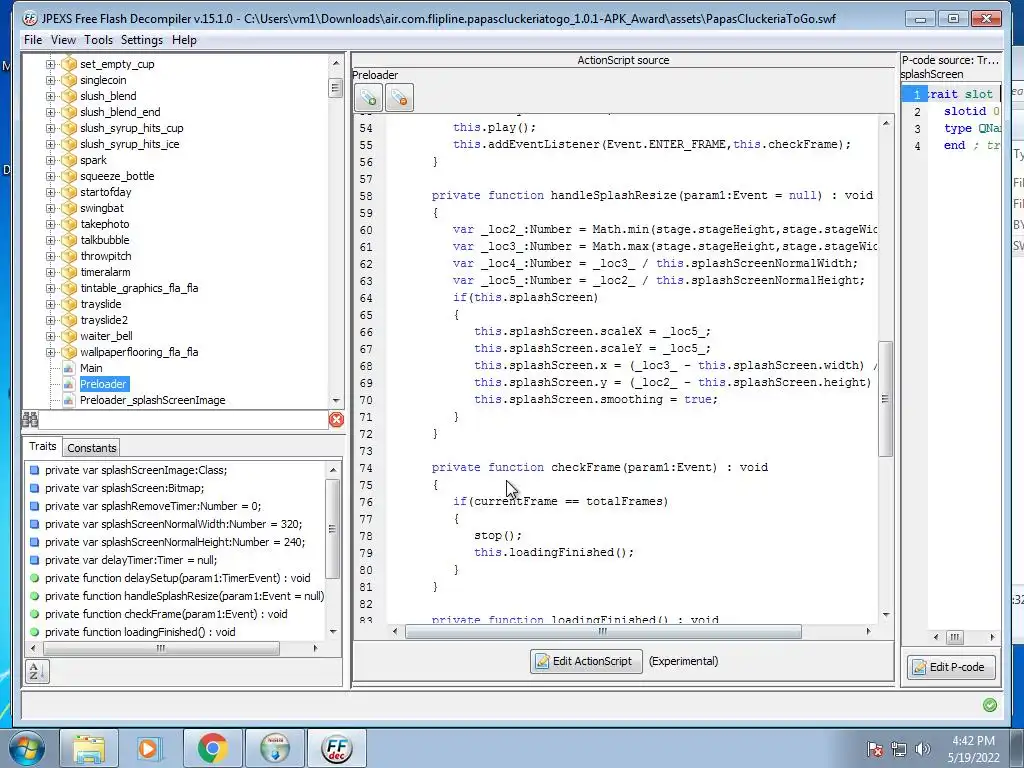
Task: Click the traits list horizontal scrollbar thumb
Action: coord(161,648)
